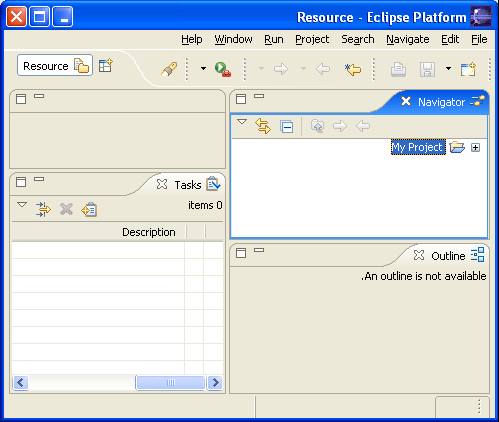Open the Tasks filters icon
Viewport: 499px width, 422px height.
click(x=43, y=210)
